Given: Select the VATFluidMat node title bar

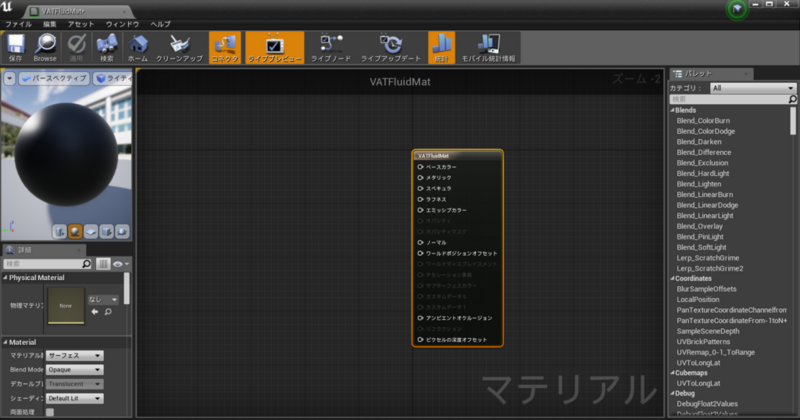Looking at the screenshot, I should click(x=458, y=156).
